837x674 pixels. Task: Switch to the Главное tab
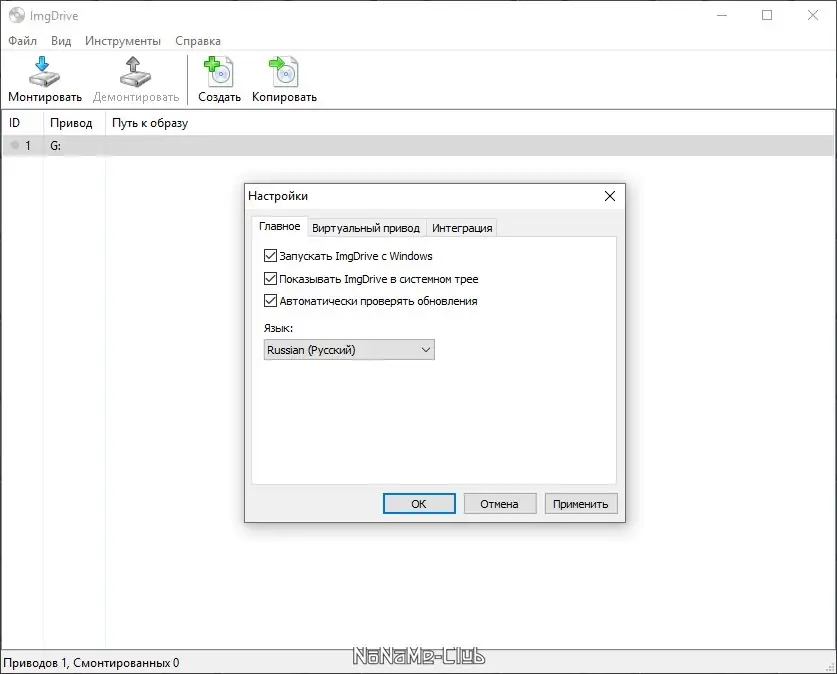(x=280, y=226)
